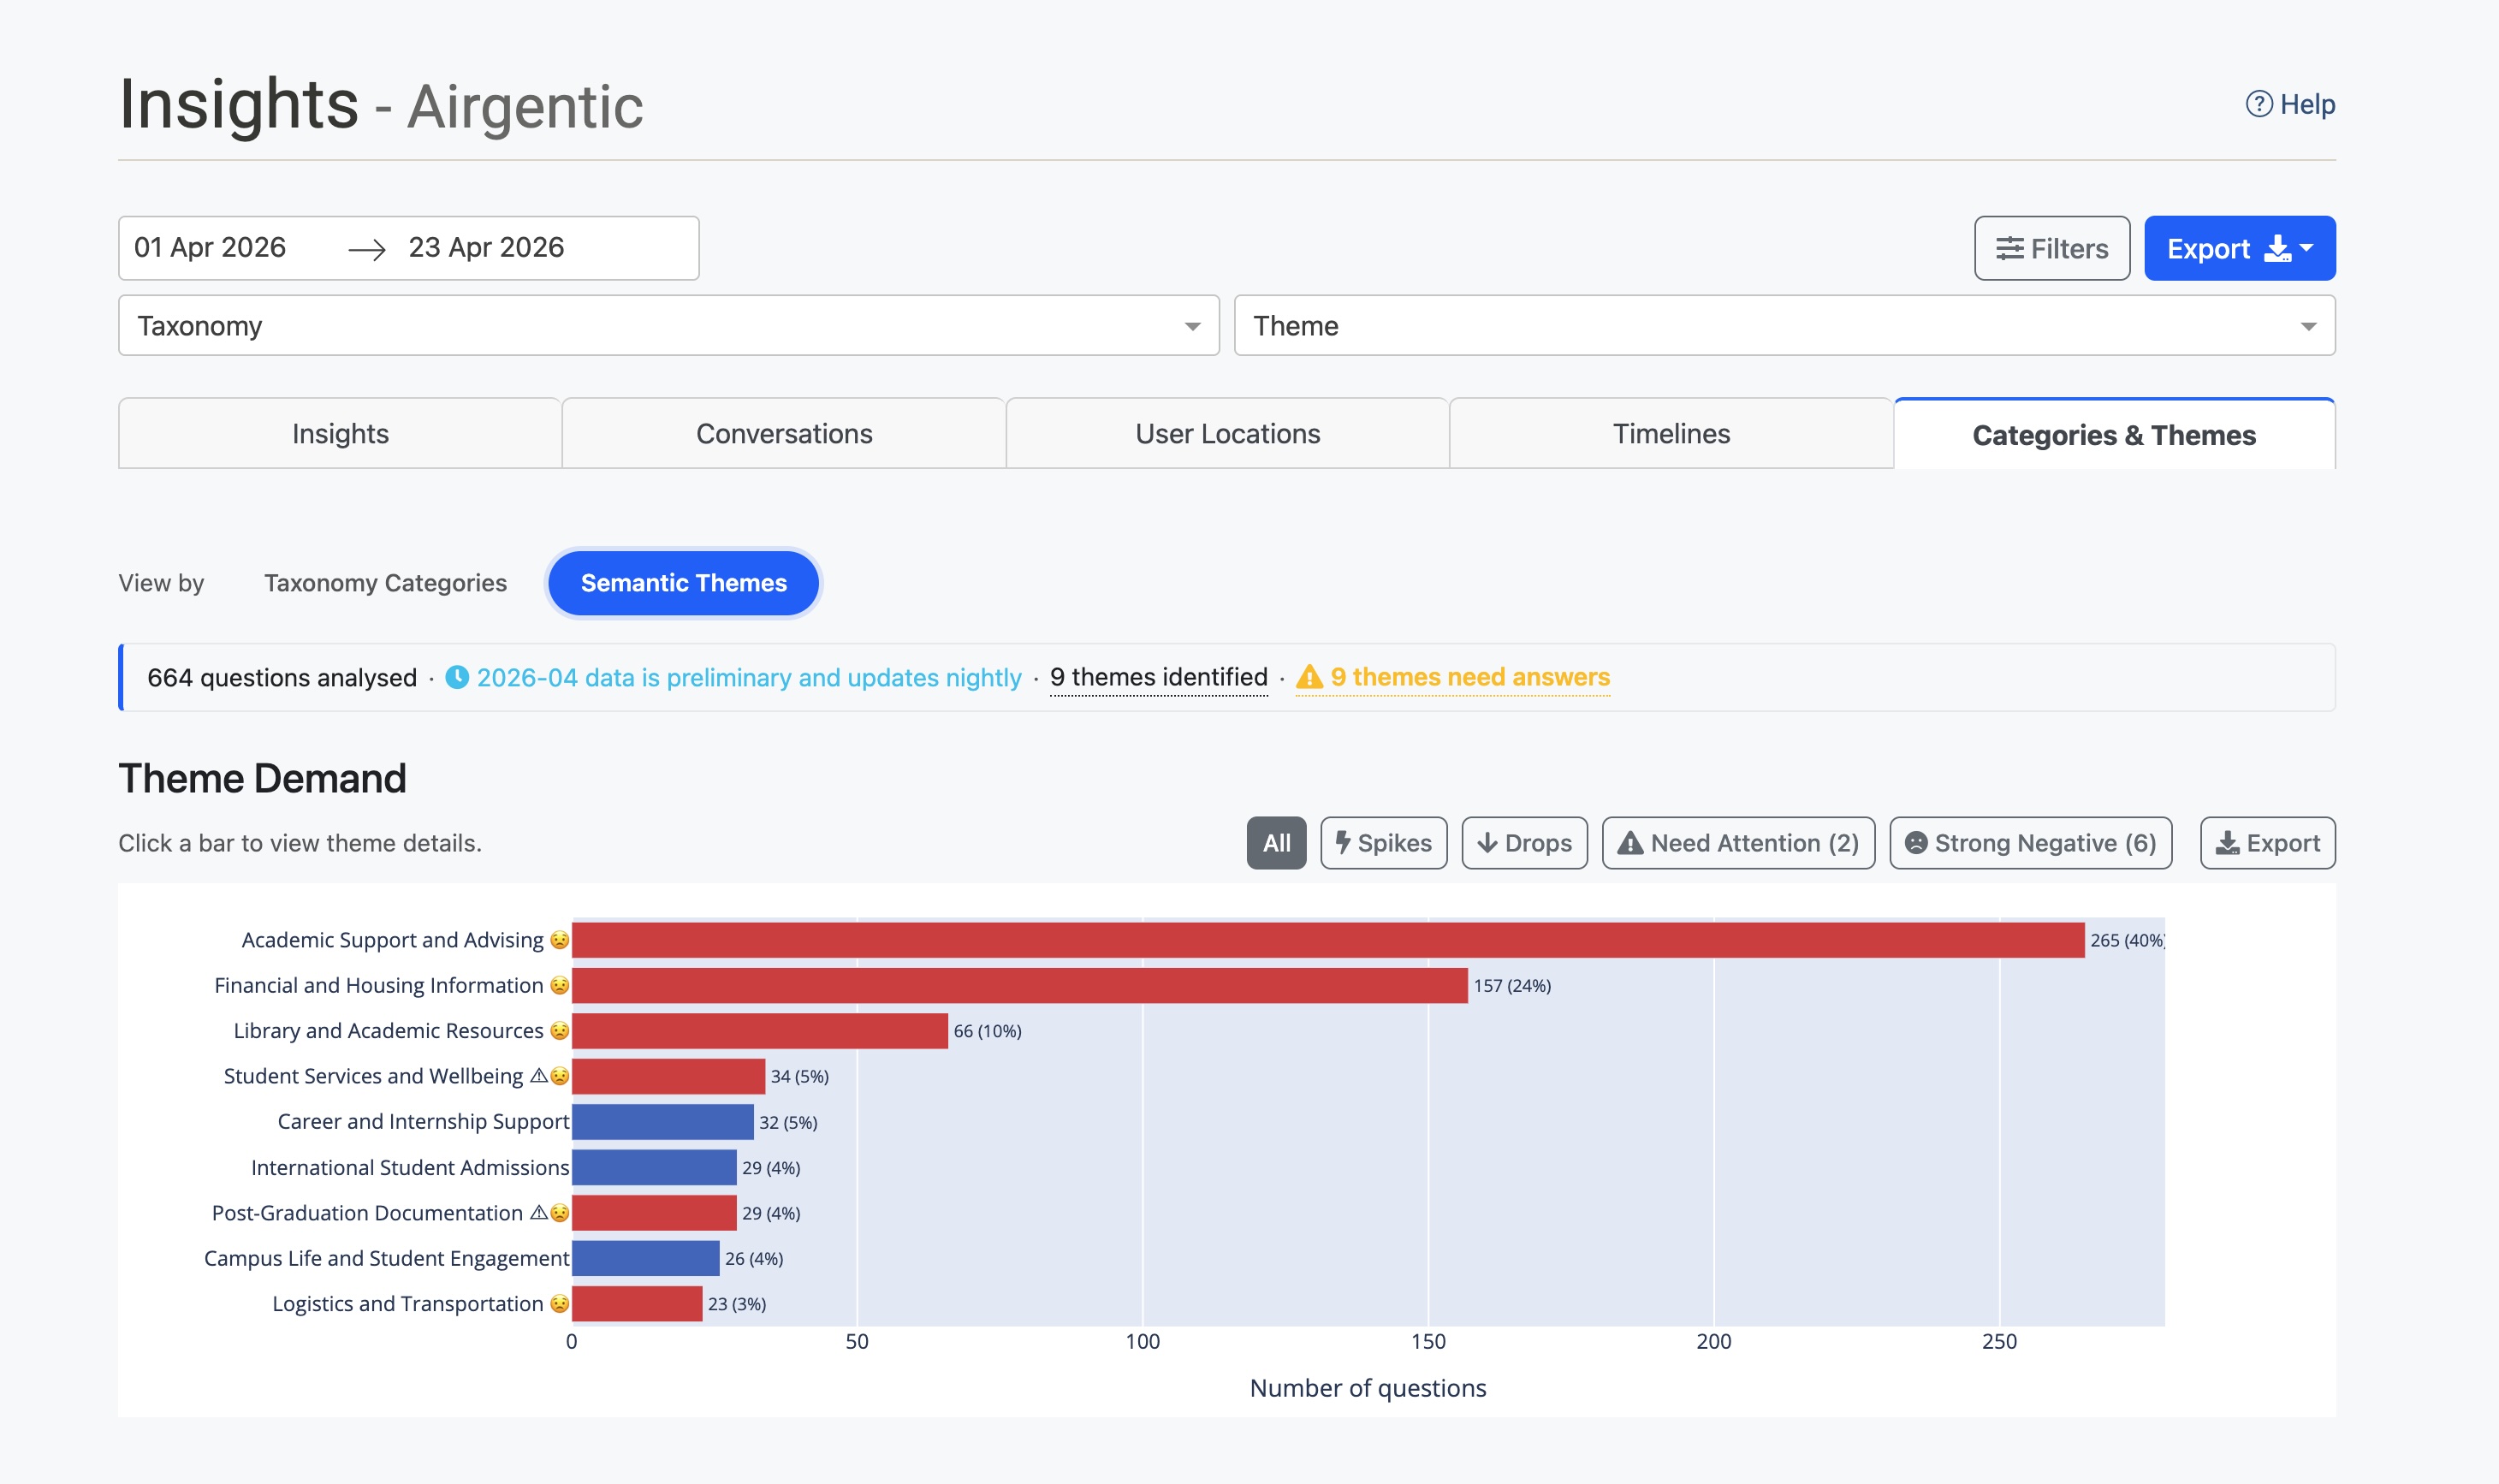Filter themes by the Drops arrow
This screenshot has height=1484, width=2499.
point(1487,843)
